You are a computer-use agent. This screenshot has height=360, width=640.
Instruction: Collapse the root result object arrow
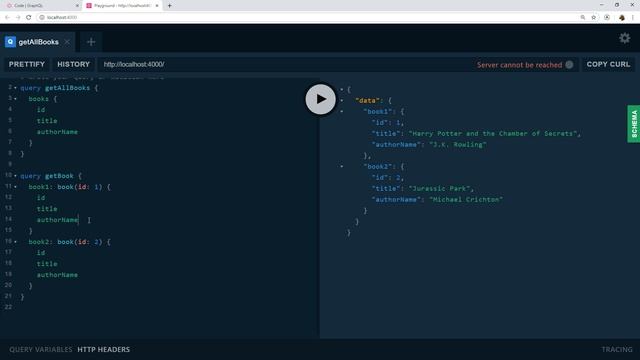click(342, 89)
